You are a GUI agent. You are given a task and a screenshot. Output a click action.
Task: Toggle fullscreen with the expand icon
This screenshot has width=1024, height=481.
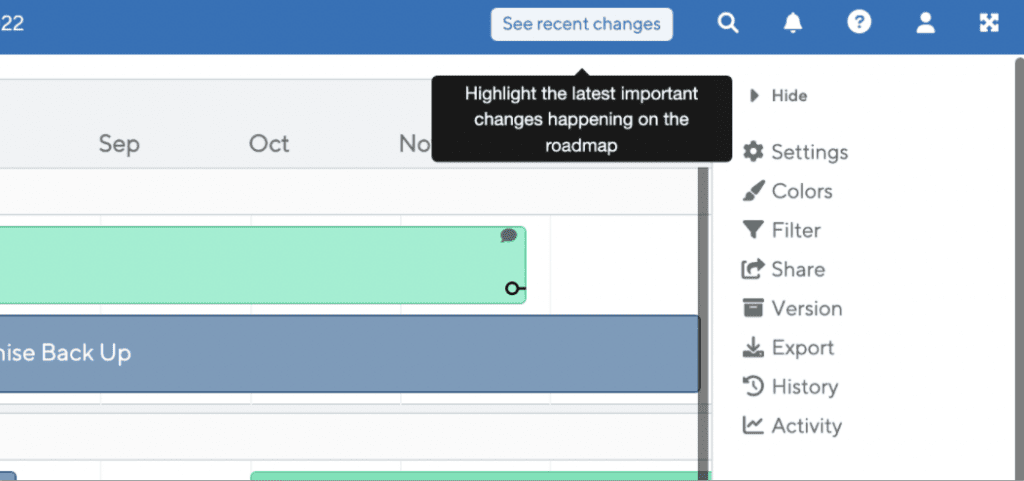(989, 23)
